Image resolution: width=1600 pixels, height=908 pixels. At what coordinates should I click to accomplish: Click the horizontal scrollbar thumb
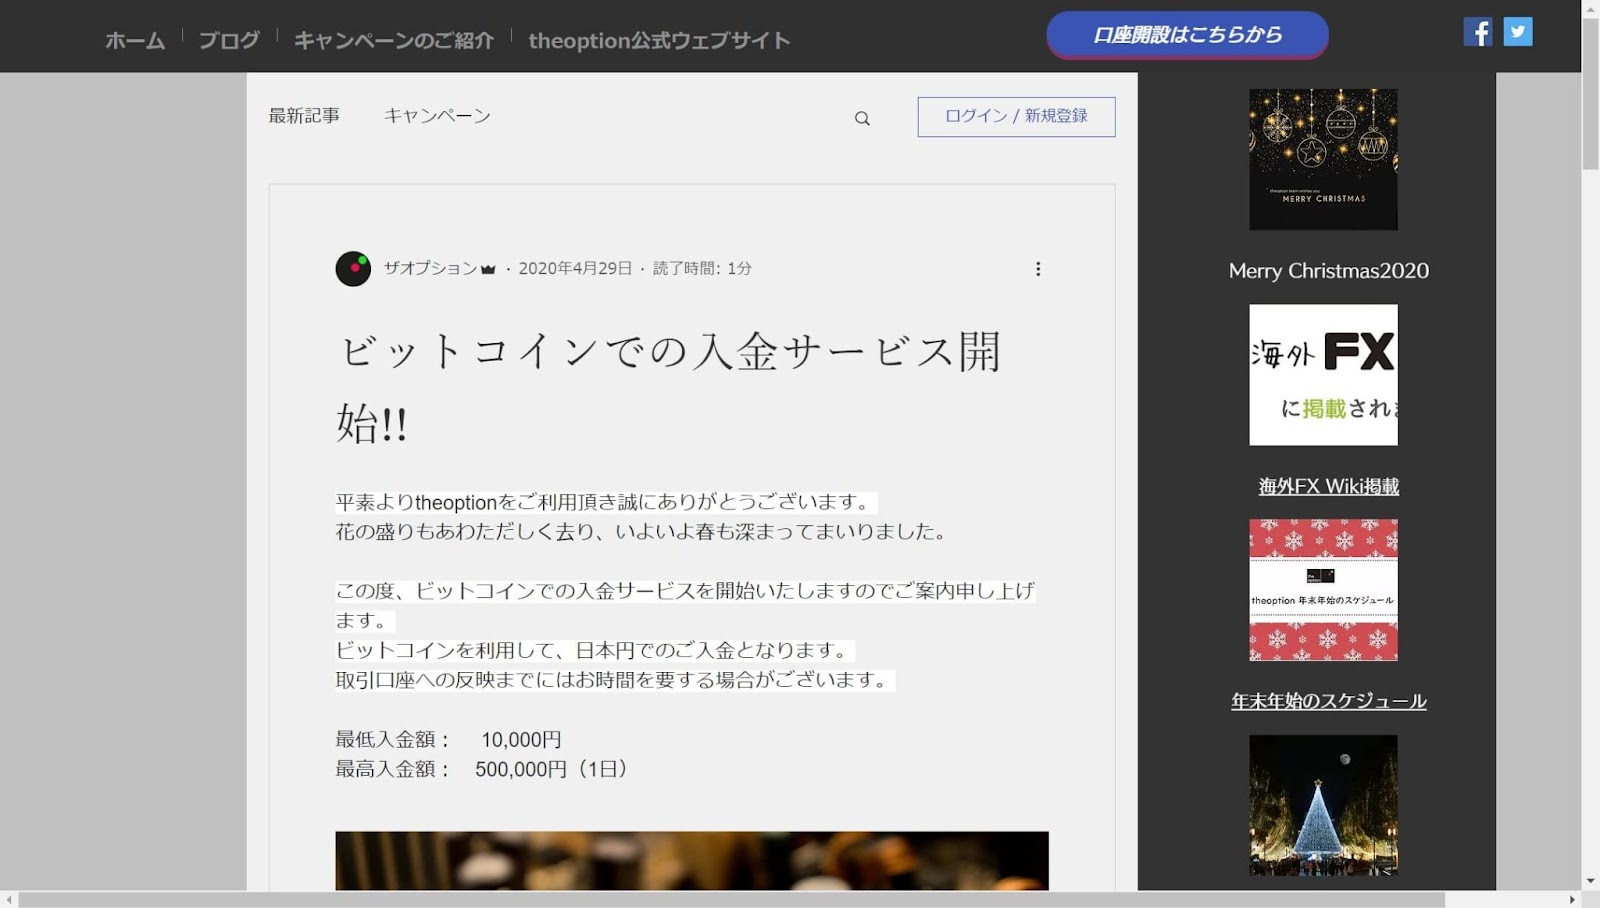click(x=732, y=900)
